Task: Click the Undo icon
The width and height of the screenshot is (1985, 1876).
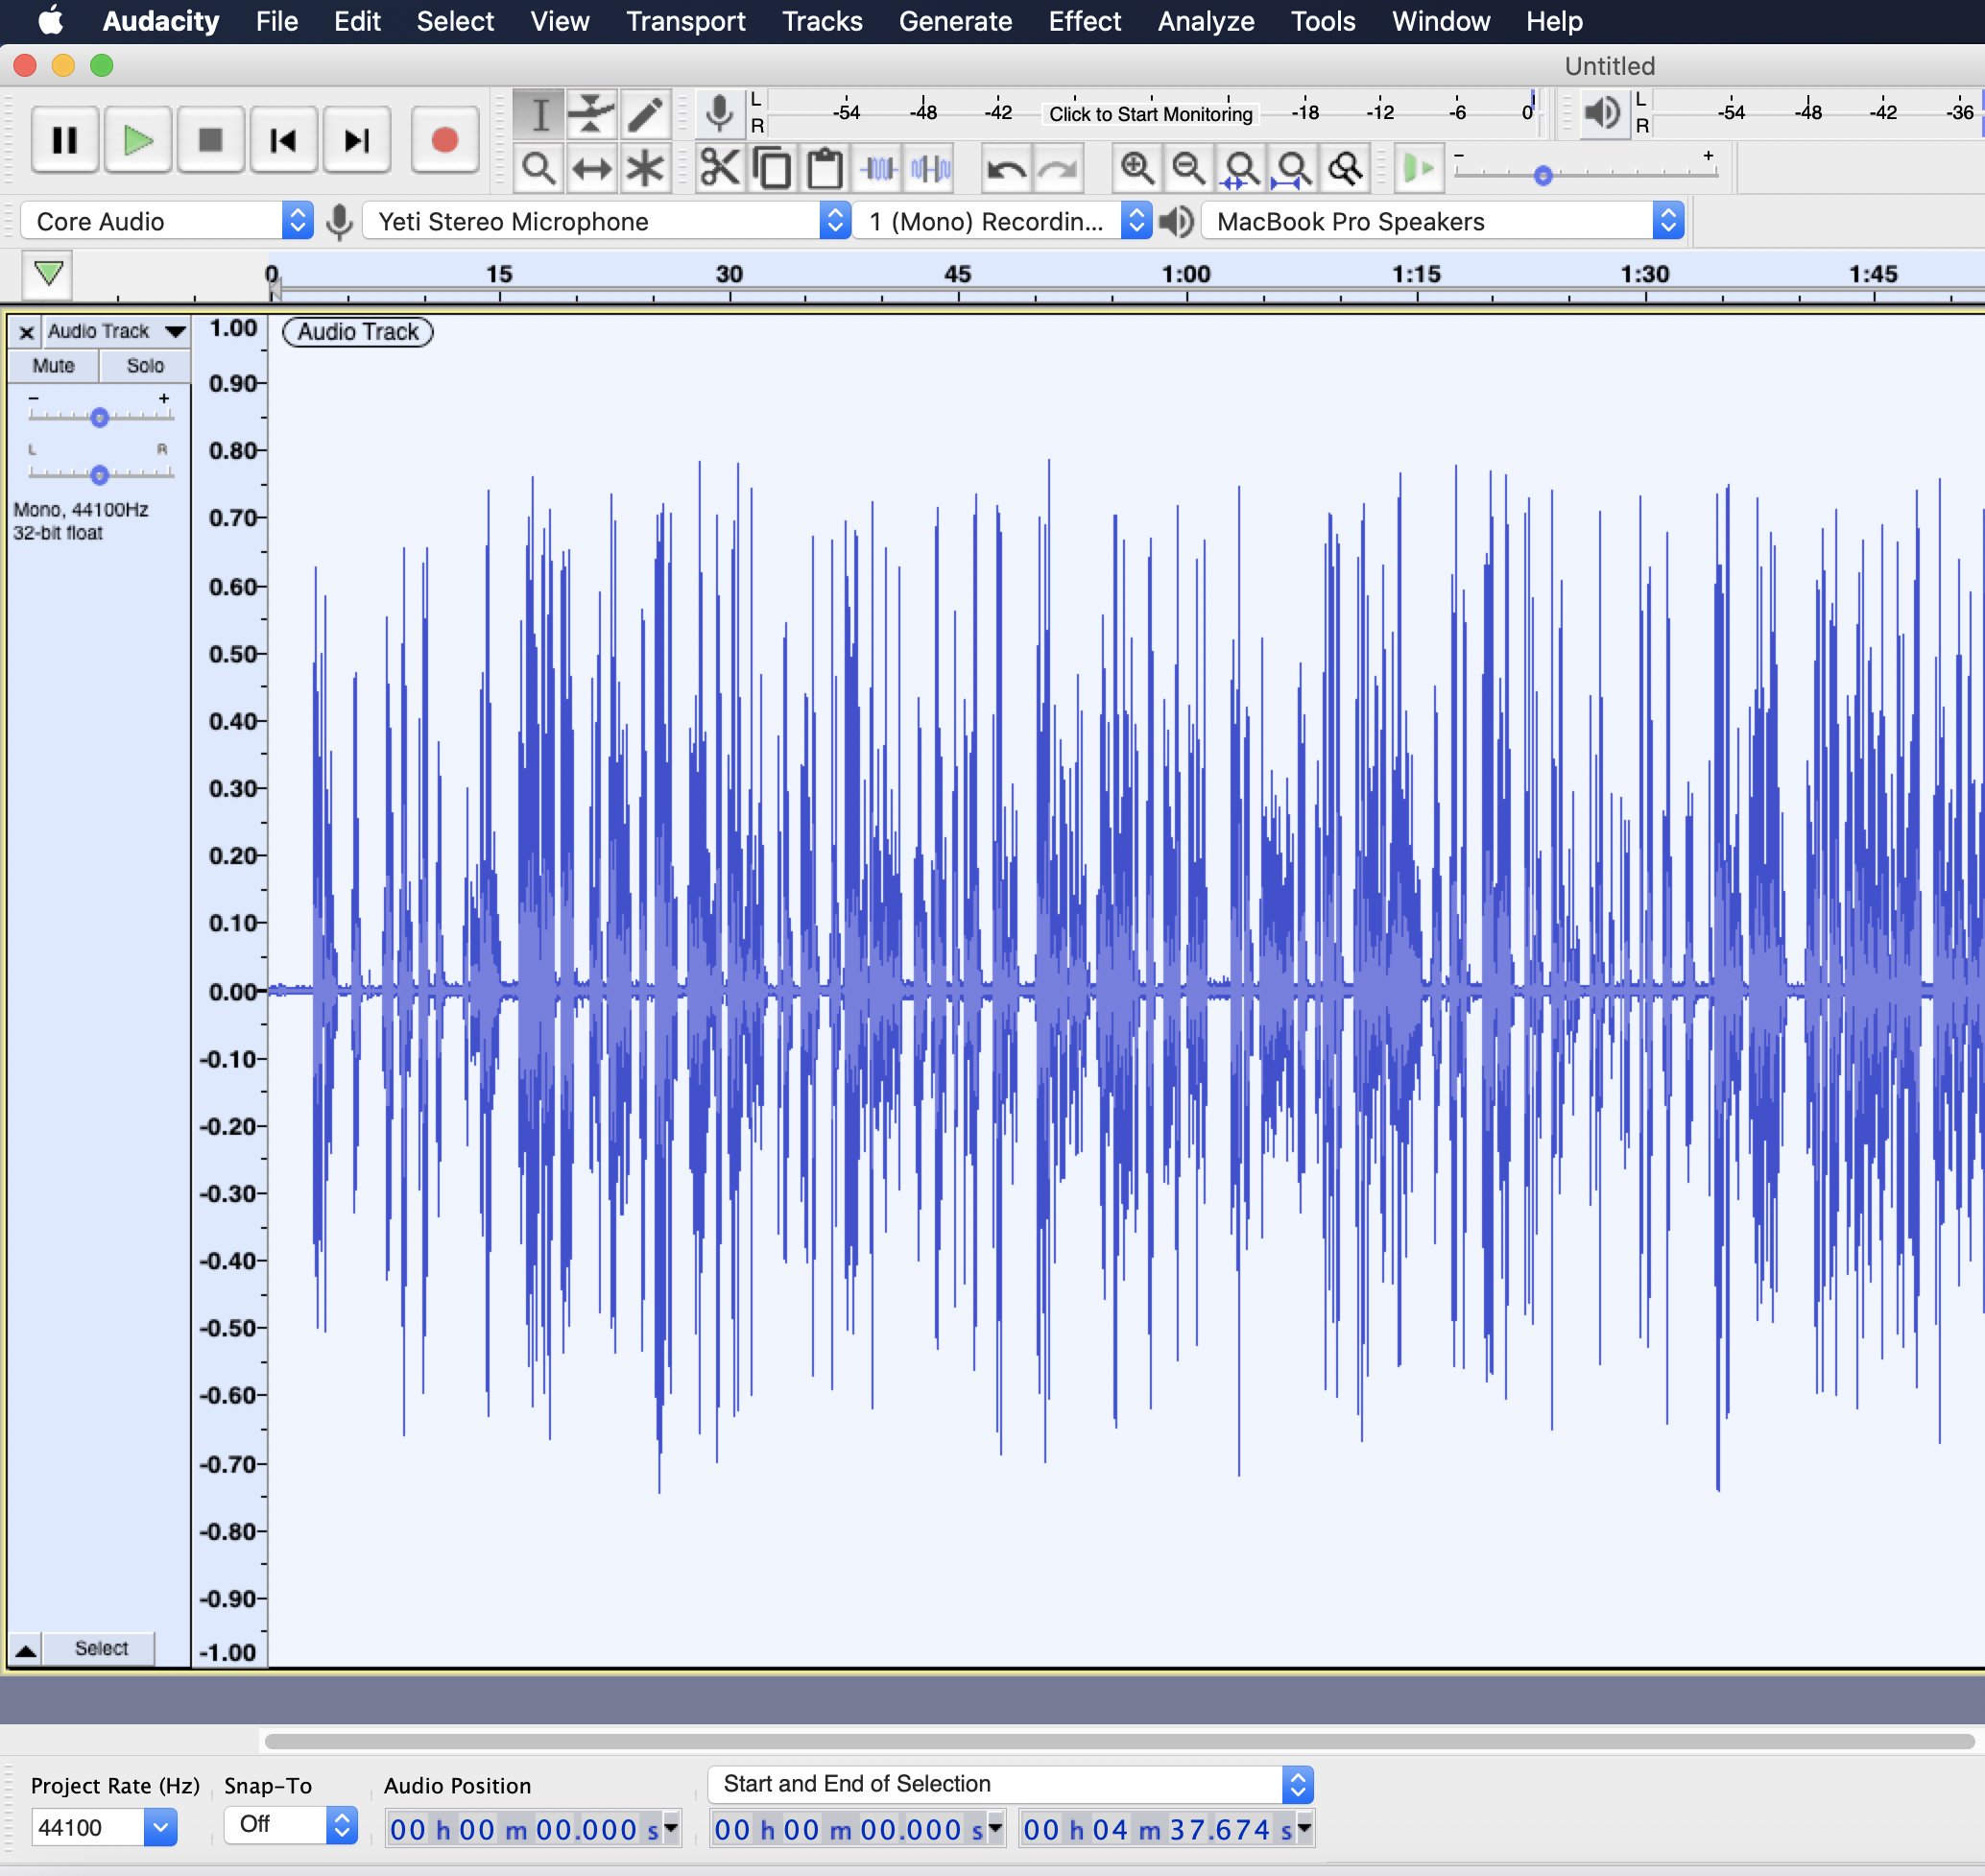Action: click(1007, 168)
